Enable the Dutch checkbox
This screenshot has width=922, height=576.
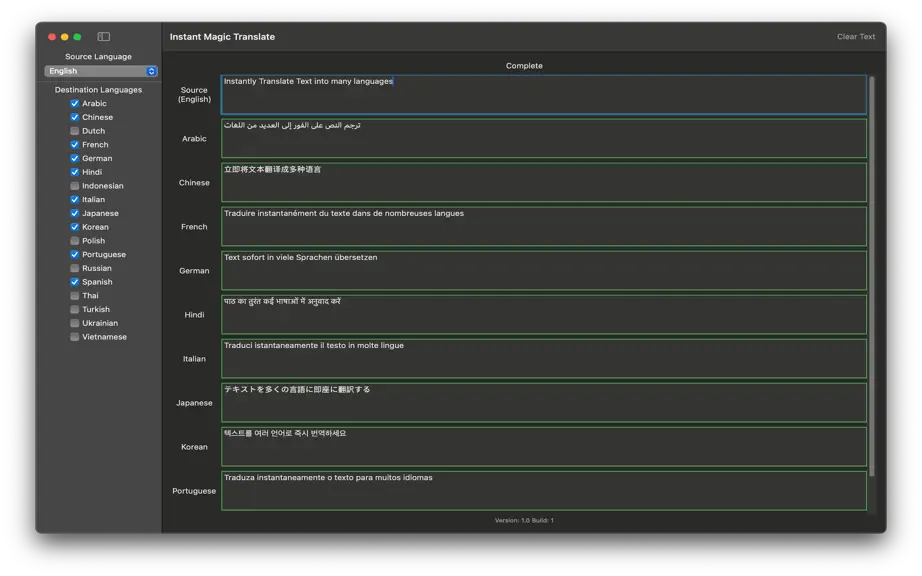(75, 131)
